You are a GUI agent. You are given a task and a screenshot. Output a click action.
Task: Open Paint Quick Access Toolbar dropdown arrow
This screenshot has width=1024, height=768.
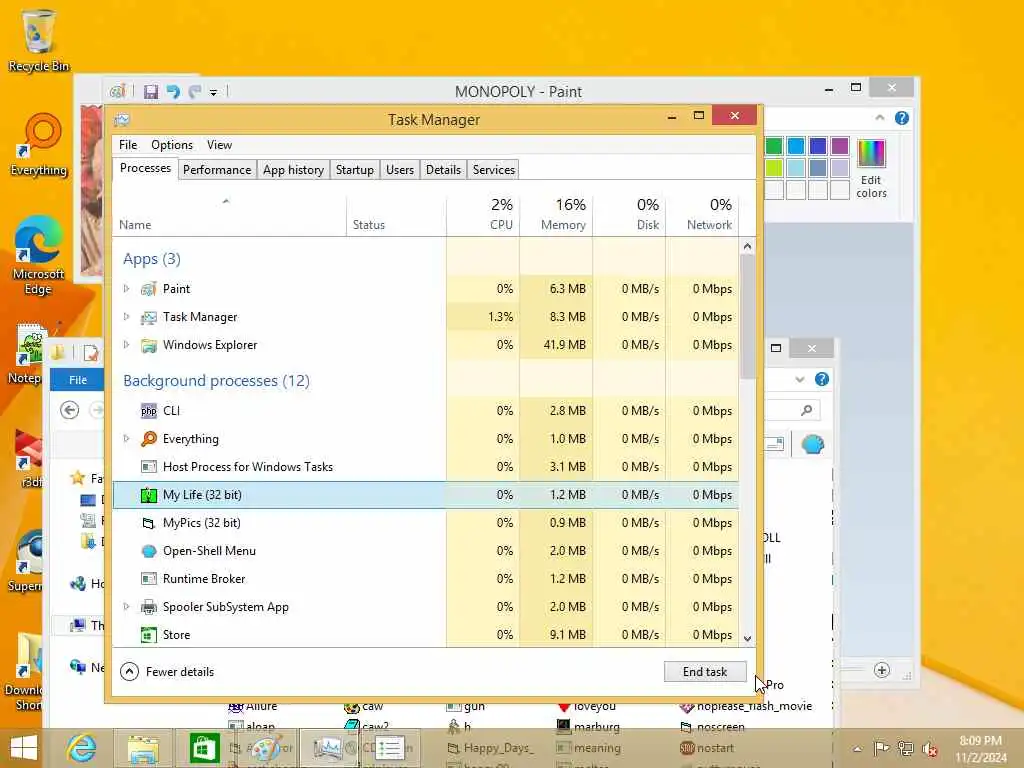click(213, 93)
